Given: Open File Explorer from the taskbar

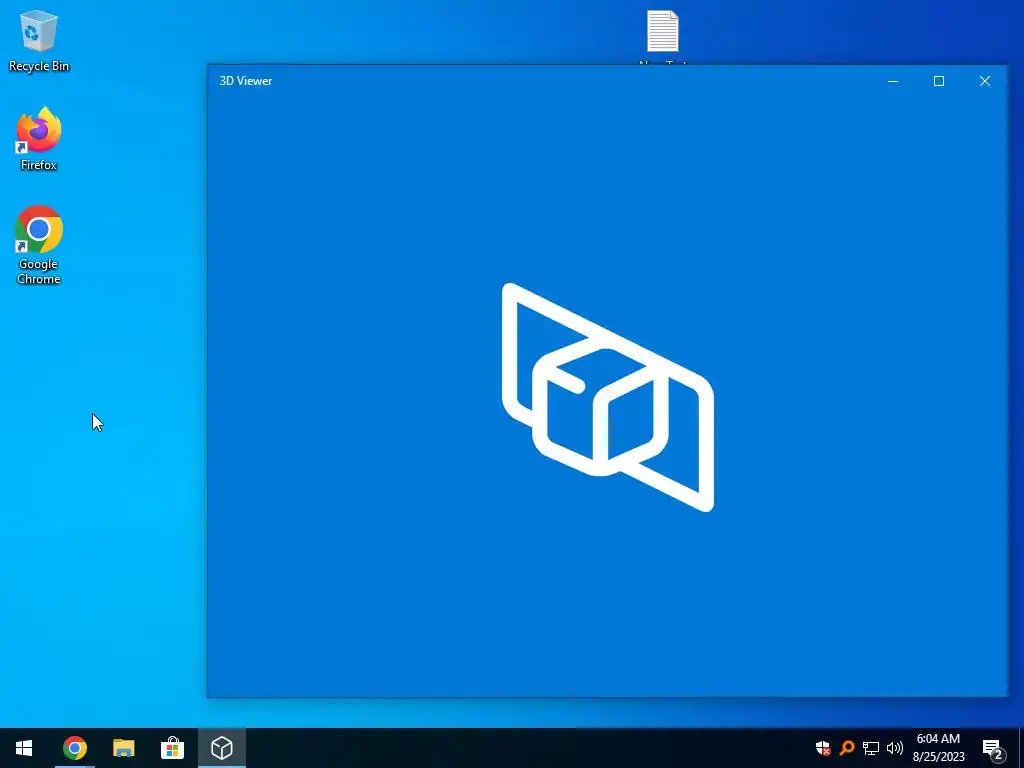Looking at the screenshot, I should [123, 748].
